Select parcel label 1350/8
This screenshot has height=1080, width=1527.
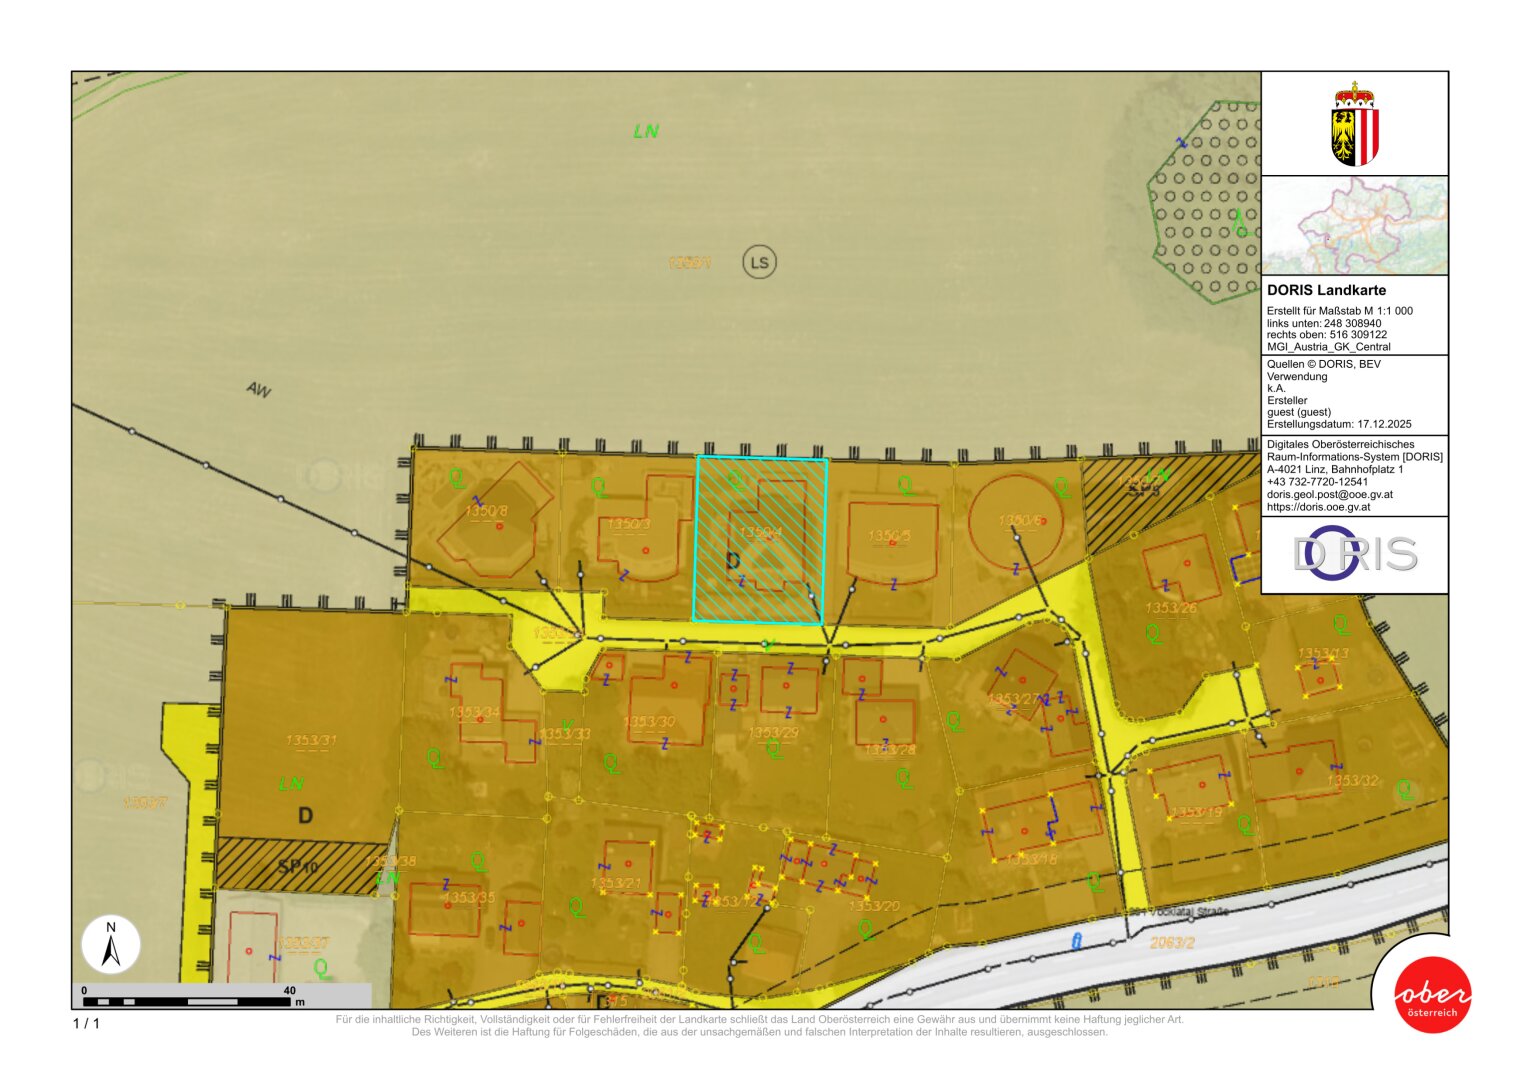pos(486,511)
